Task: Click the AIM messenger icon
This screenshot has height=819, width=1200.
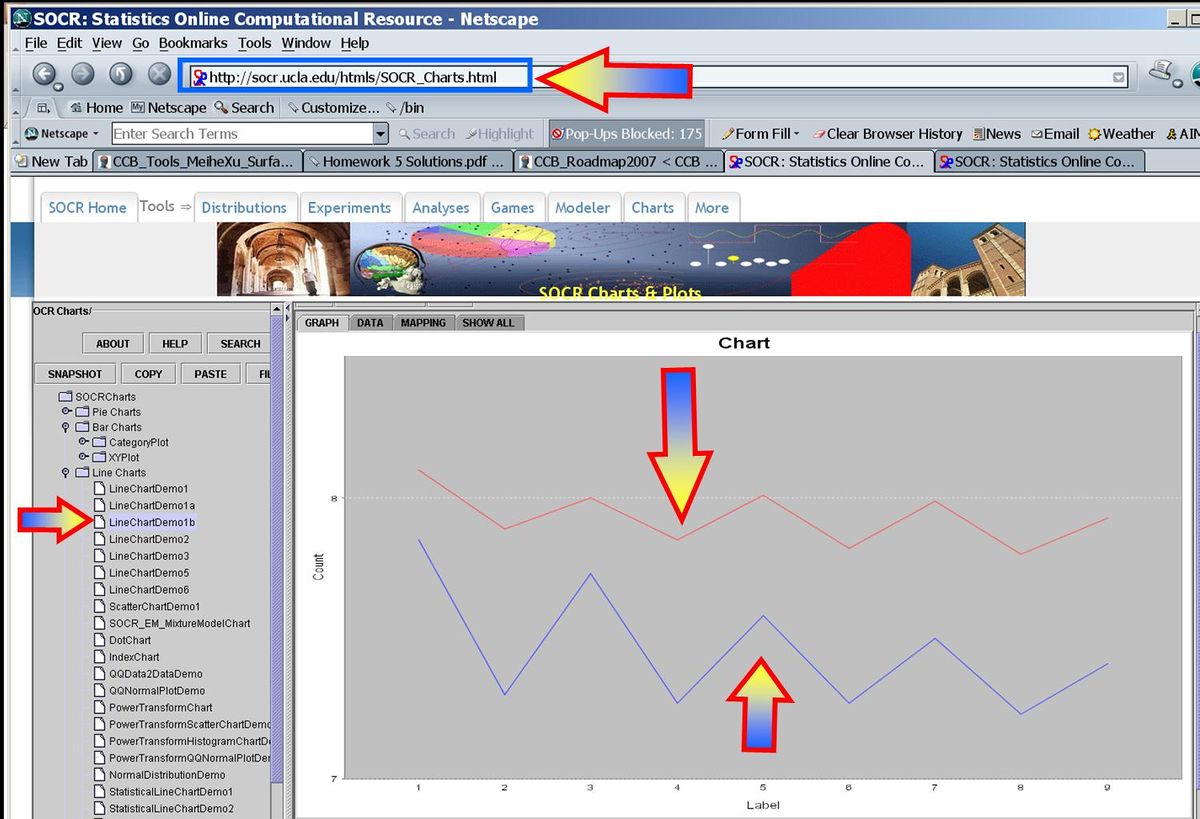Action: (x=1172, y=133)
